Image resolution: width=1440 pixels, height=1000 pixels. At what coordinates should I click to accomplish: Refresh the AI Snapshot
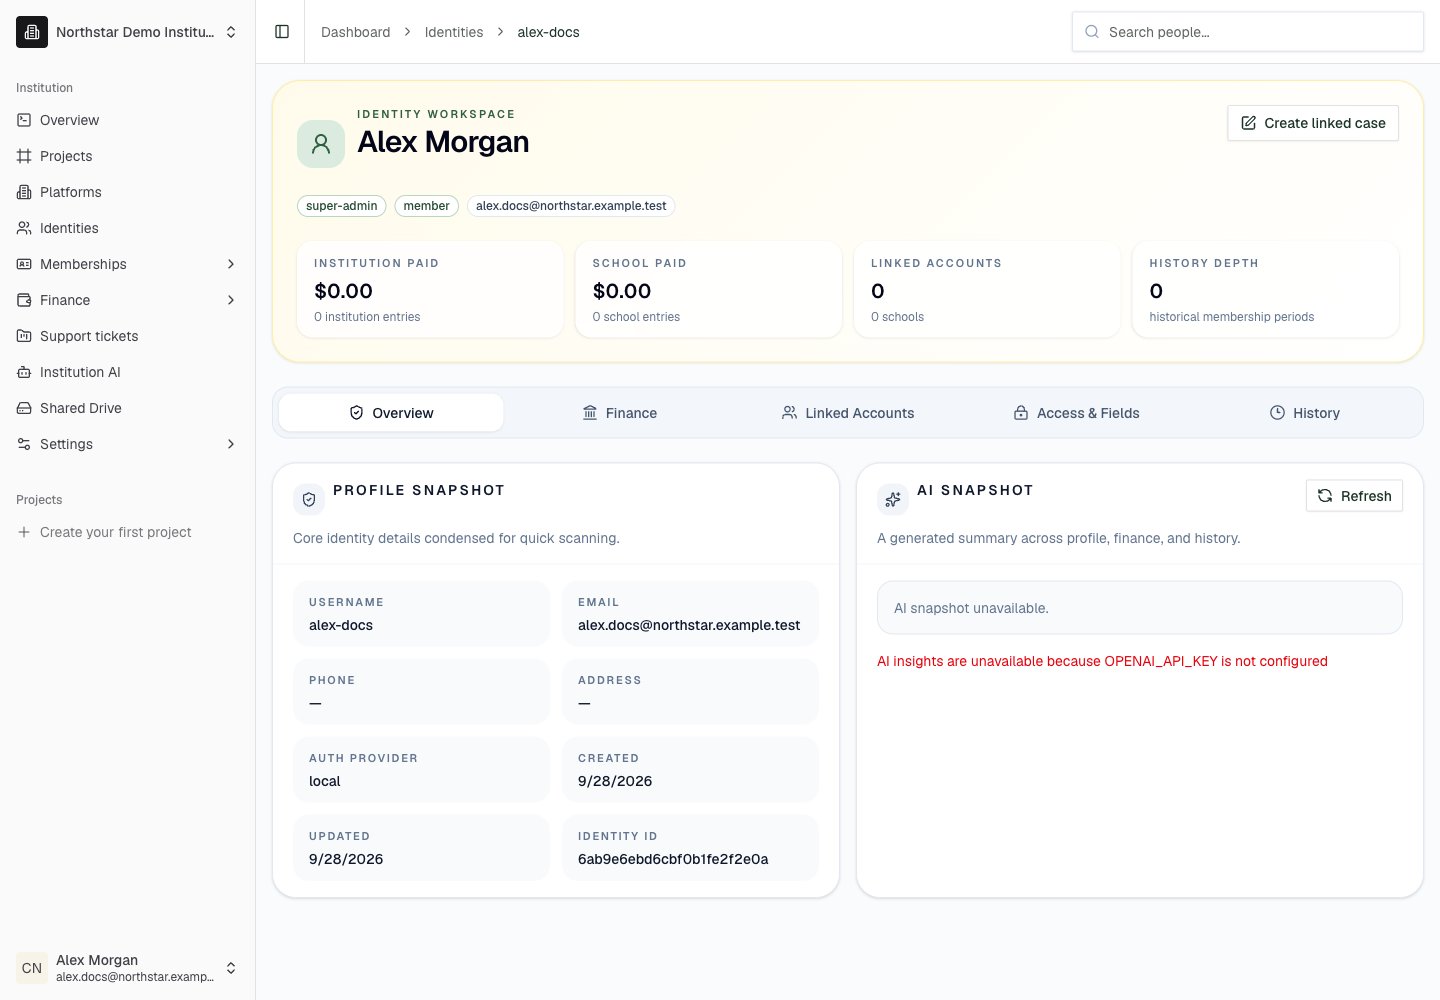tap(1354, 496)
